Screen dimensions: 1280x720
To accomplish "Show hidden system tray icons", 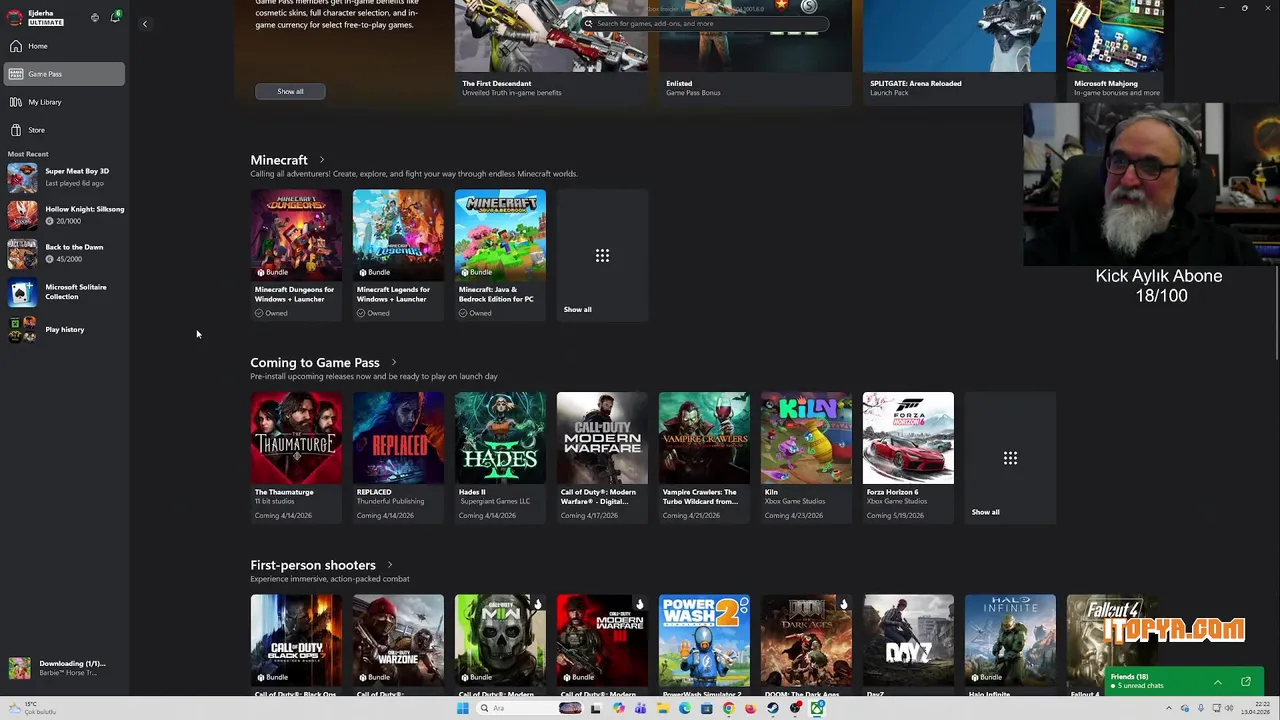I will coord(1169,709).
